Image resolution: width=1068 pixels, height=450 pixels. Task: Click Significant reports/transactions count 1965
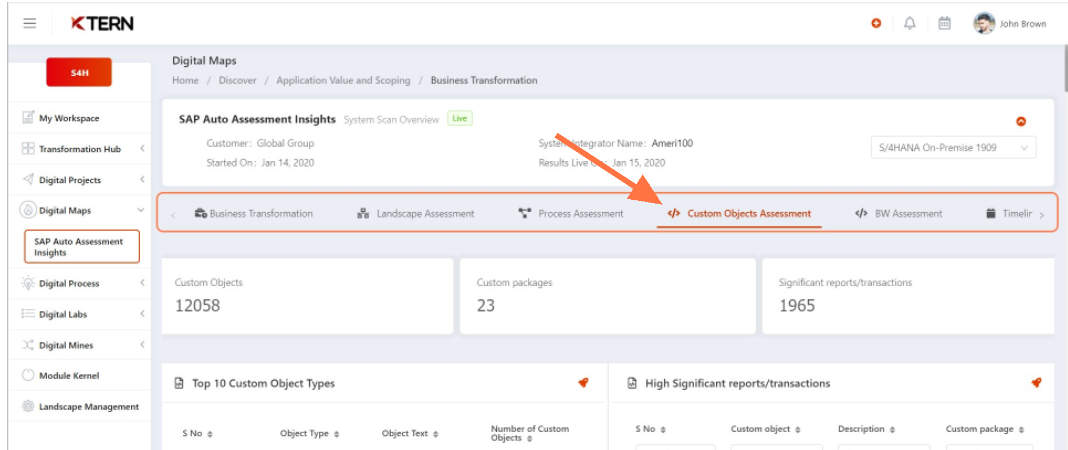[x=797, y=306]
